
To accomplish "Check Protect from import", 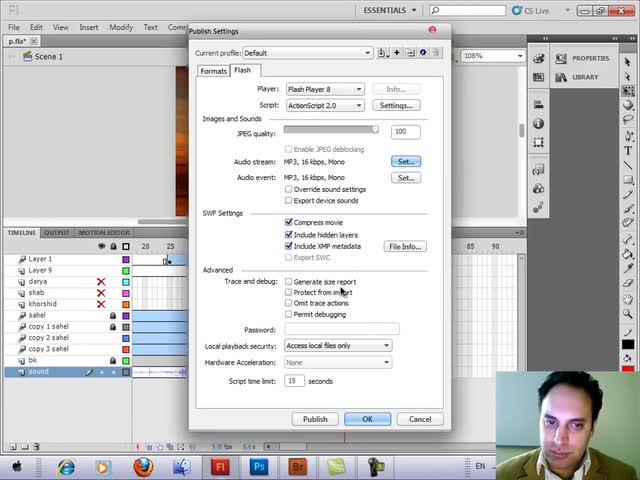I will point(289,292).
